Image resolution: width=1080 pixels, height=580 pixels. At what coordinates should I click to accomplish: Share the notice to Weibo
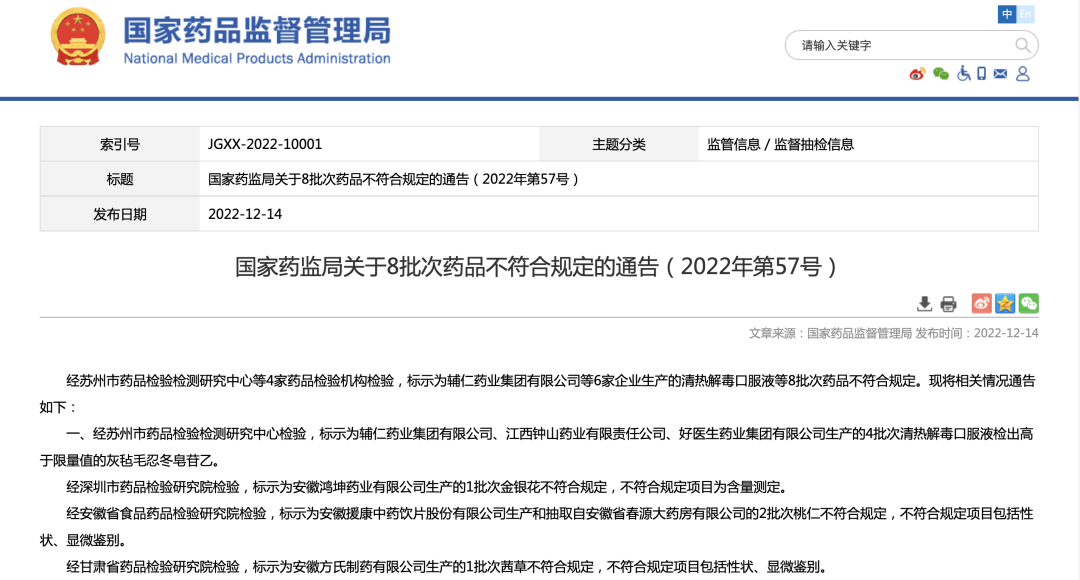pos(981,303)
